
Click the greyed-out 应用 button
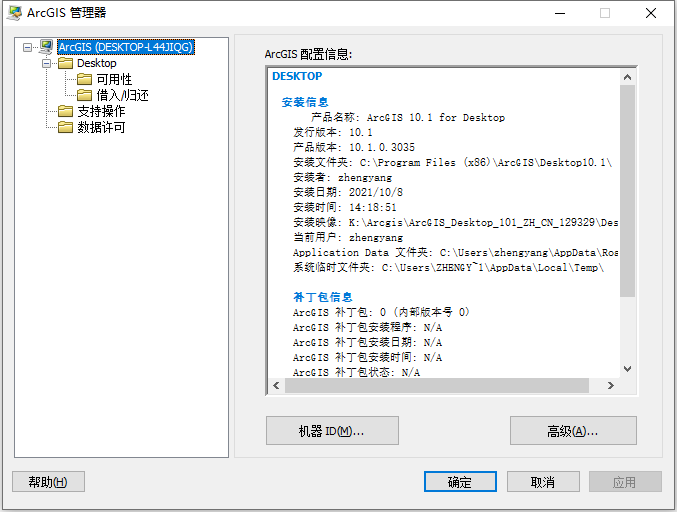(625, 481)
